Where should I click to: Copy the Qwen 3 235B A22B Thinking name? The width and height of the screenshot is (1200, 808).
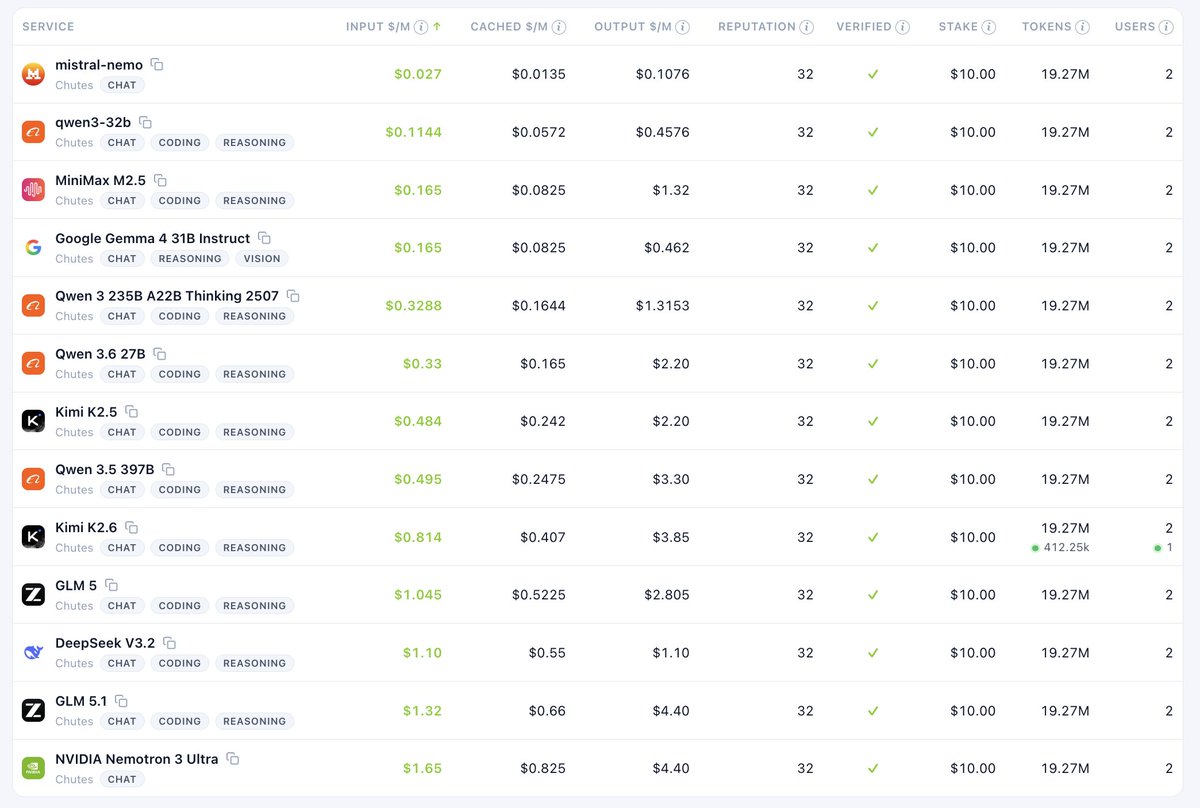pyautogui.click(x=293, y=296)
